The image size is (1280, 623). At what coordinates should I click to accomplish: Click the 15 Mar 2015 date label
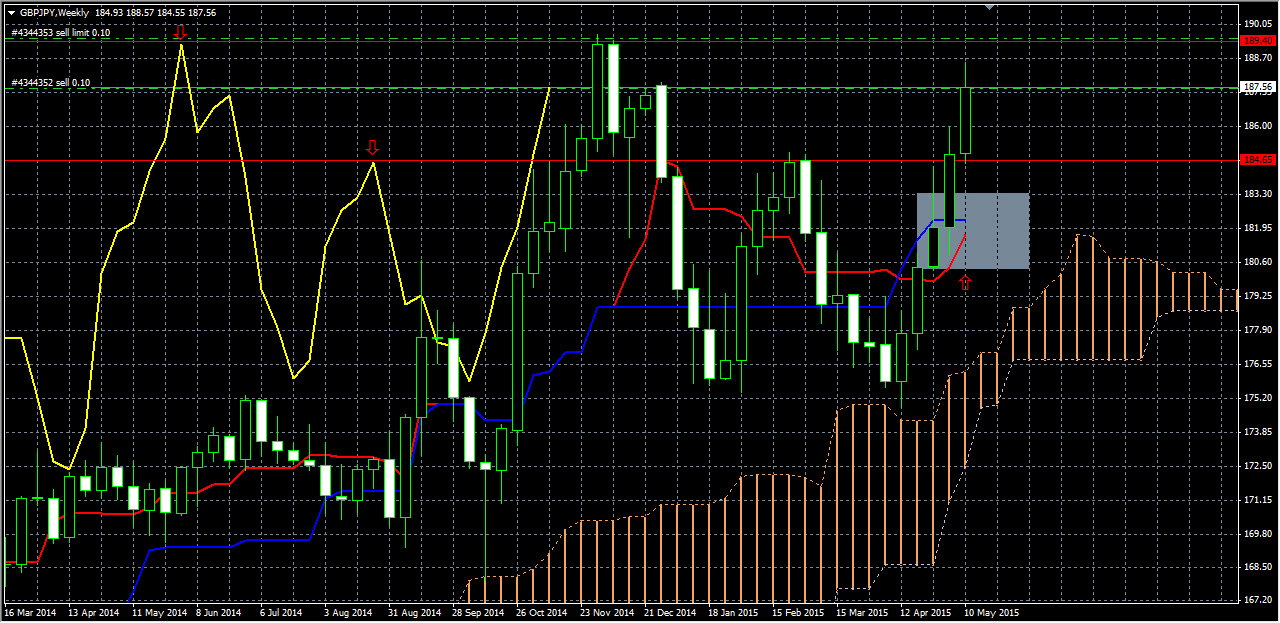pos(862,611)
